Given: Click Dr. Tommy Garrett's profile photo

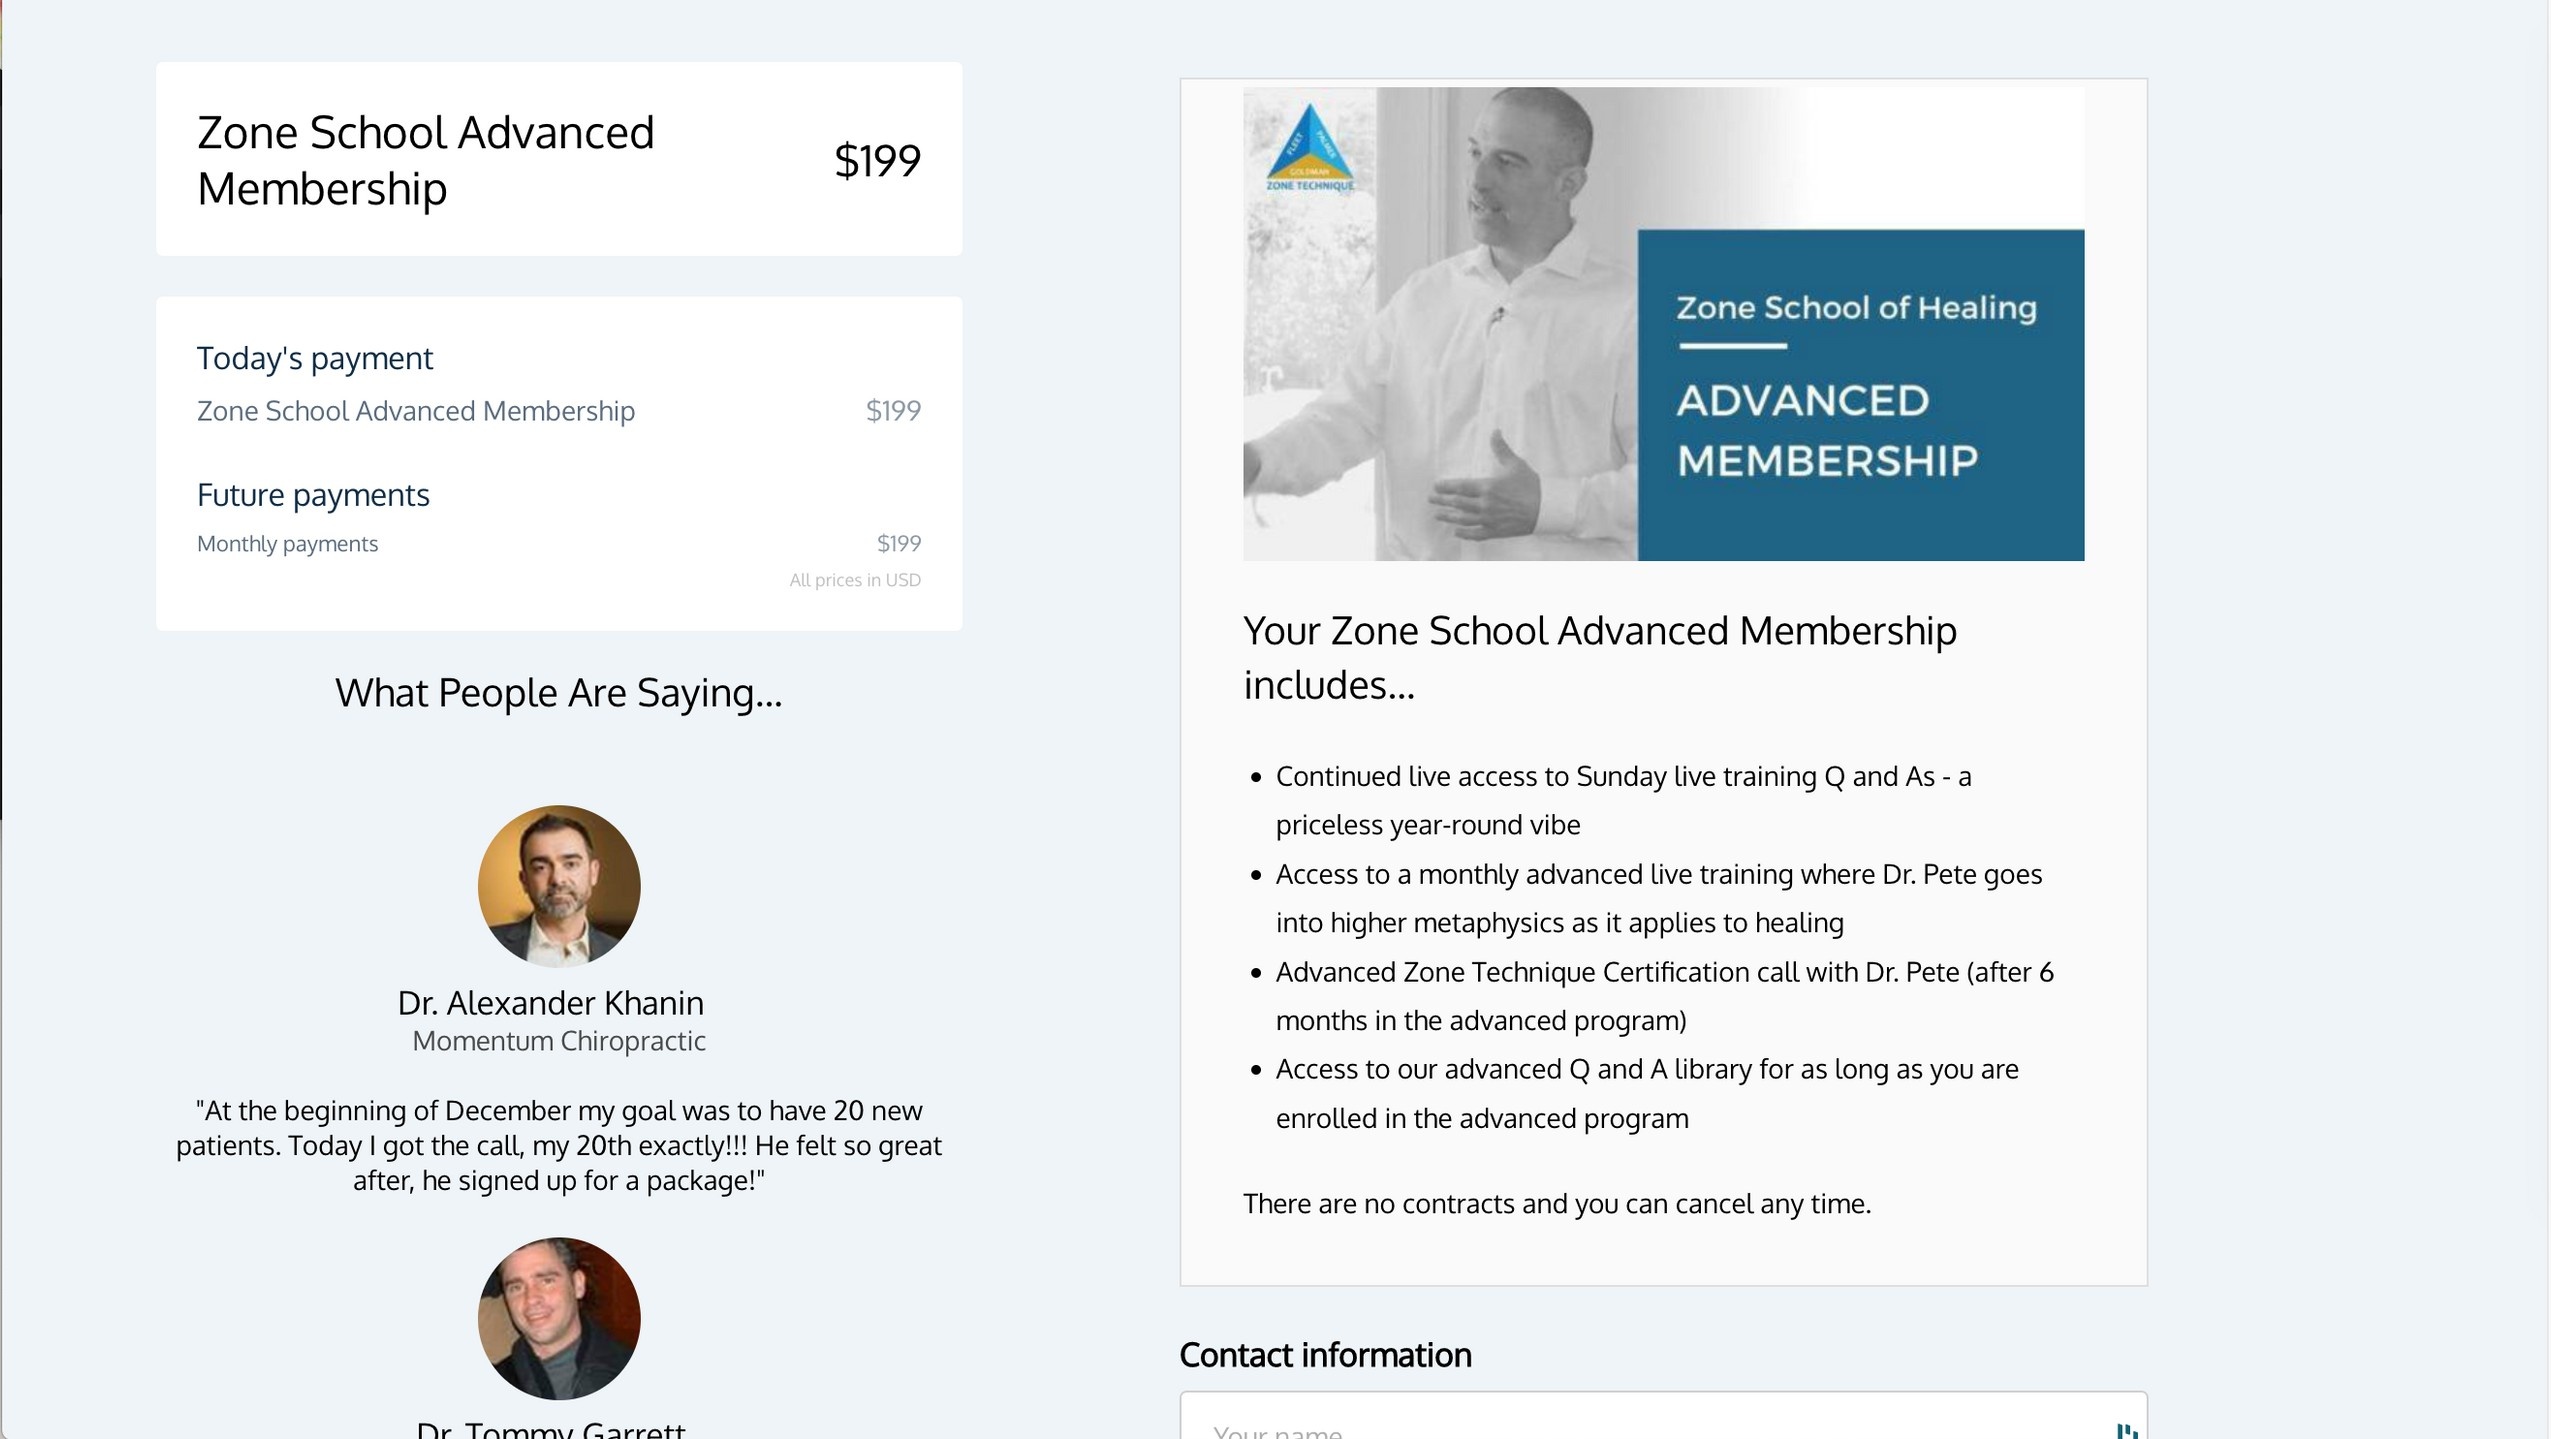Looking at the screenshot, I should point(559,1317).
